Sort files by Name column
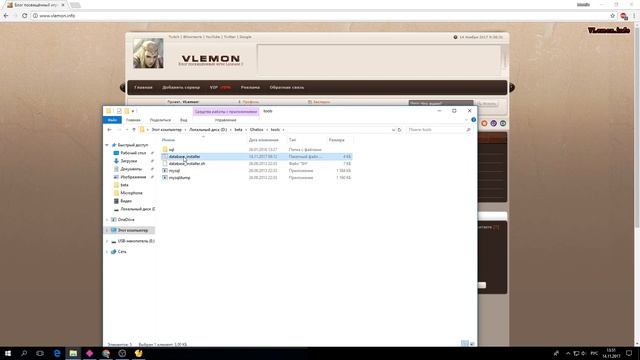The height and width of the screenshot is (360, 640). coord(168,140)
